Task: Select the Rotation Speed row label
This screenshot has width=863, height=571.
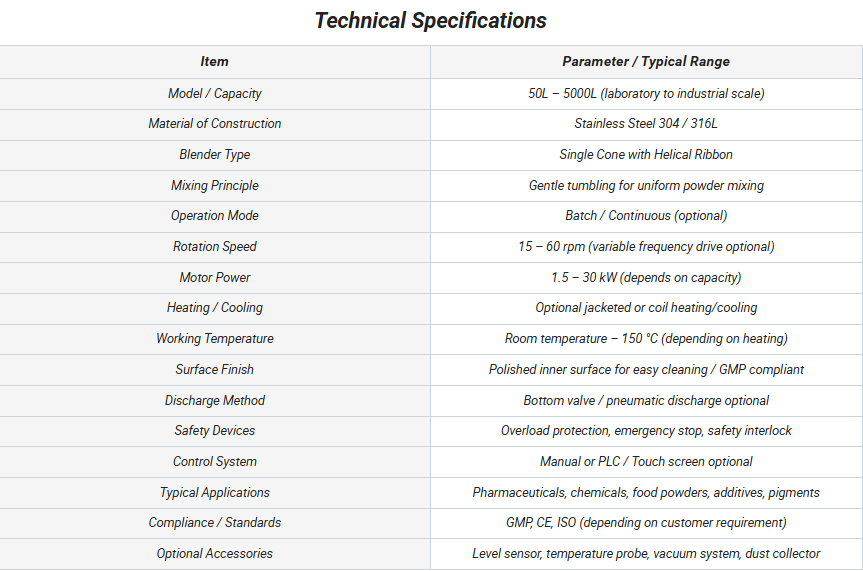Action: [214, 247]
